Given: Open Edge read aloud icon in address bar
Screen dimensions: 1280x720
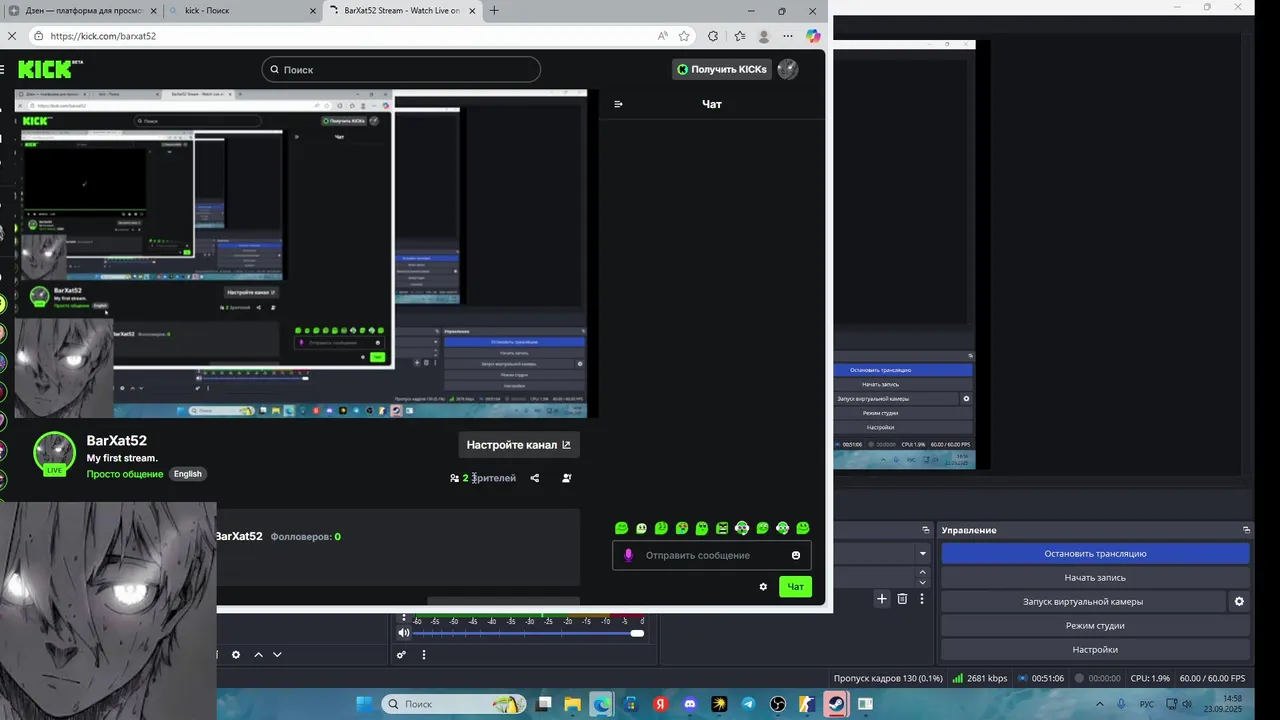Looking at the screenshot, I should [x=662, y=36].
